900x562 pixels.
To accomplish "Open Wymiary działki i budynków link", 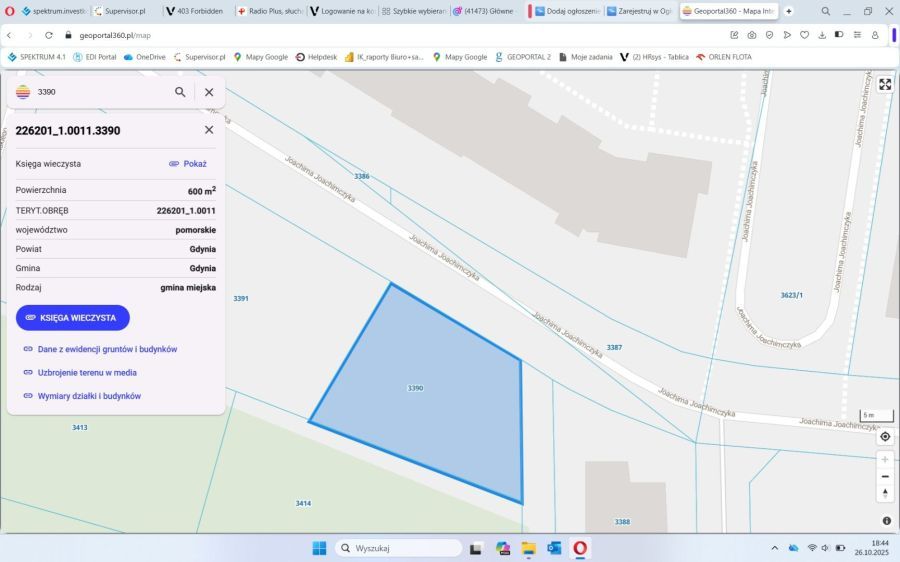I will point(82,396).
